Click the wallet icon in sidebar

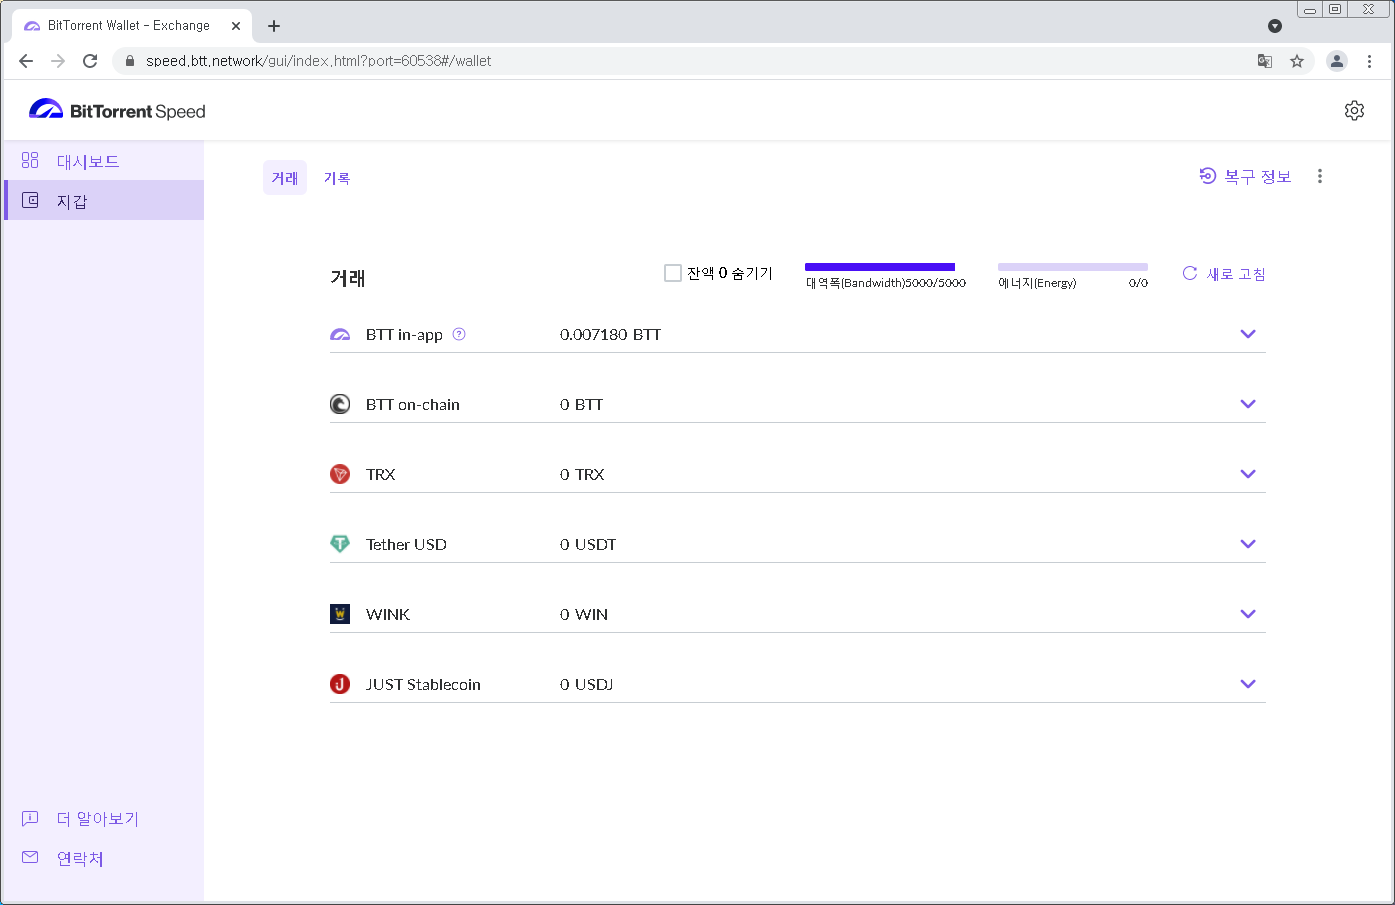point(30,200)
